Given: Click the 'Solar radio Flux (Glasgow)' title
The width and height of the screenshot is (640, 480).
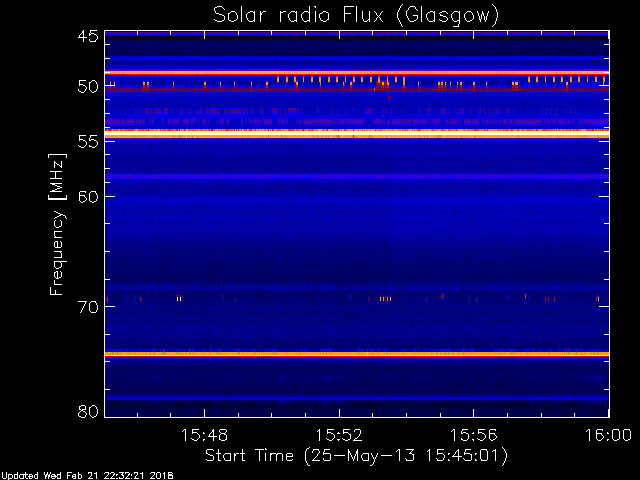Looking at the screenshot, I should click(x=356, y=16).
